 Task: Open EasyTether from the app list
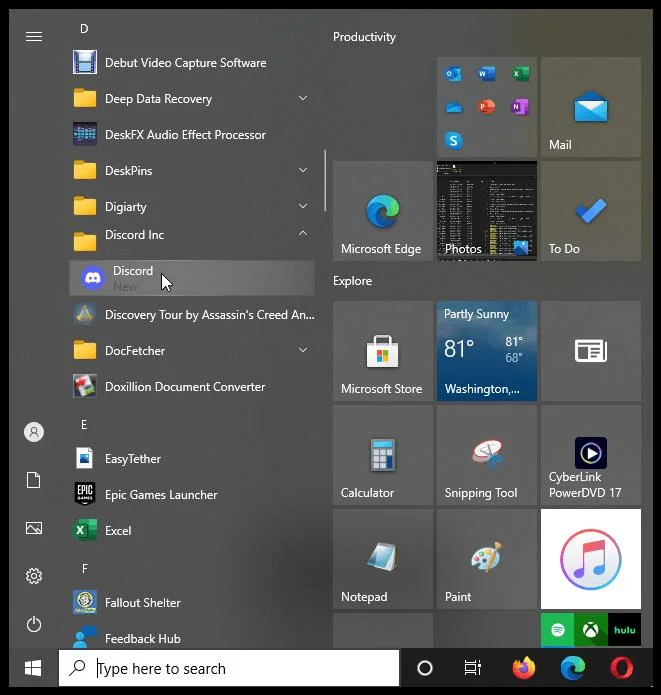(x=193, y=458)
